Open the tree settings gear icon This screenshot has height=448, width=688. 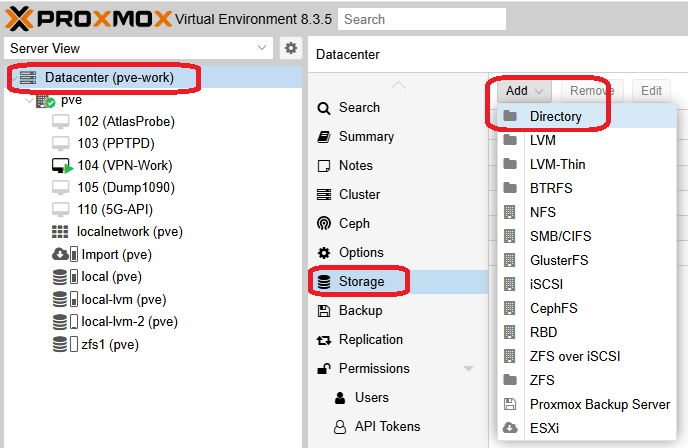[x=290, y=48]
